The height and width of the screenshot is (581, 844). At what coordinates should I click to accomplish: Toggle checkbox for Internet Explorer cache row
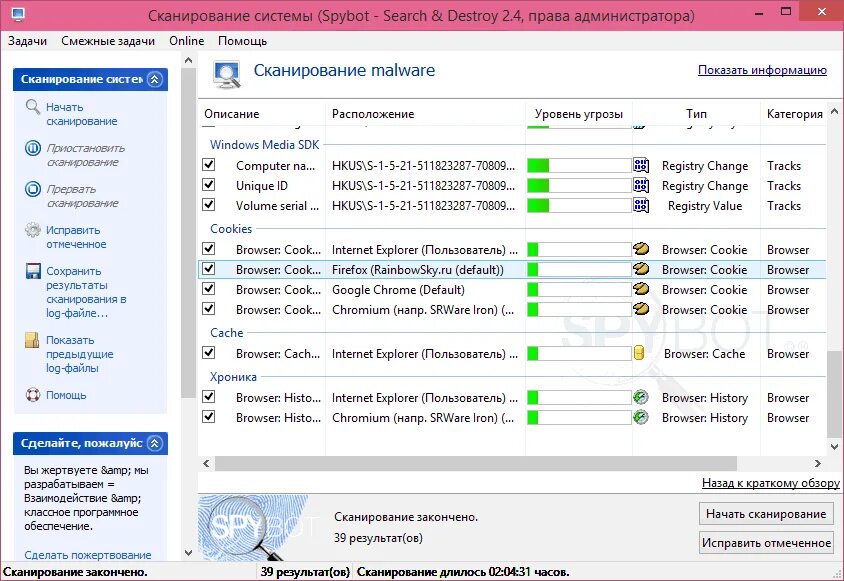pos(209,353)
